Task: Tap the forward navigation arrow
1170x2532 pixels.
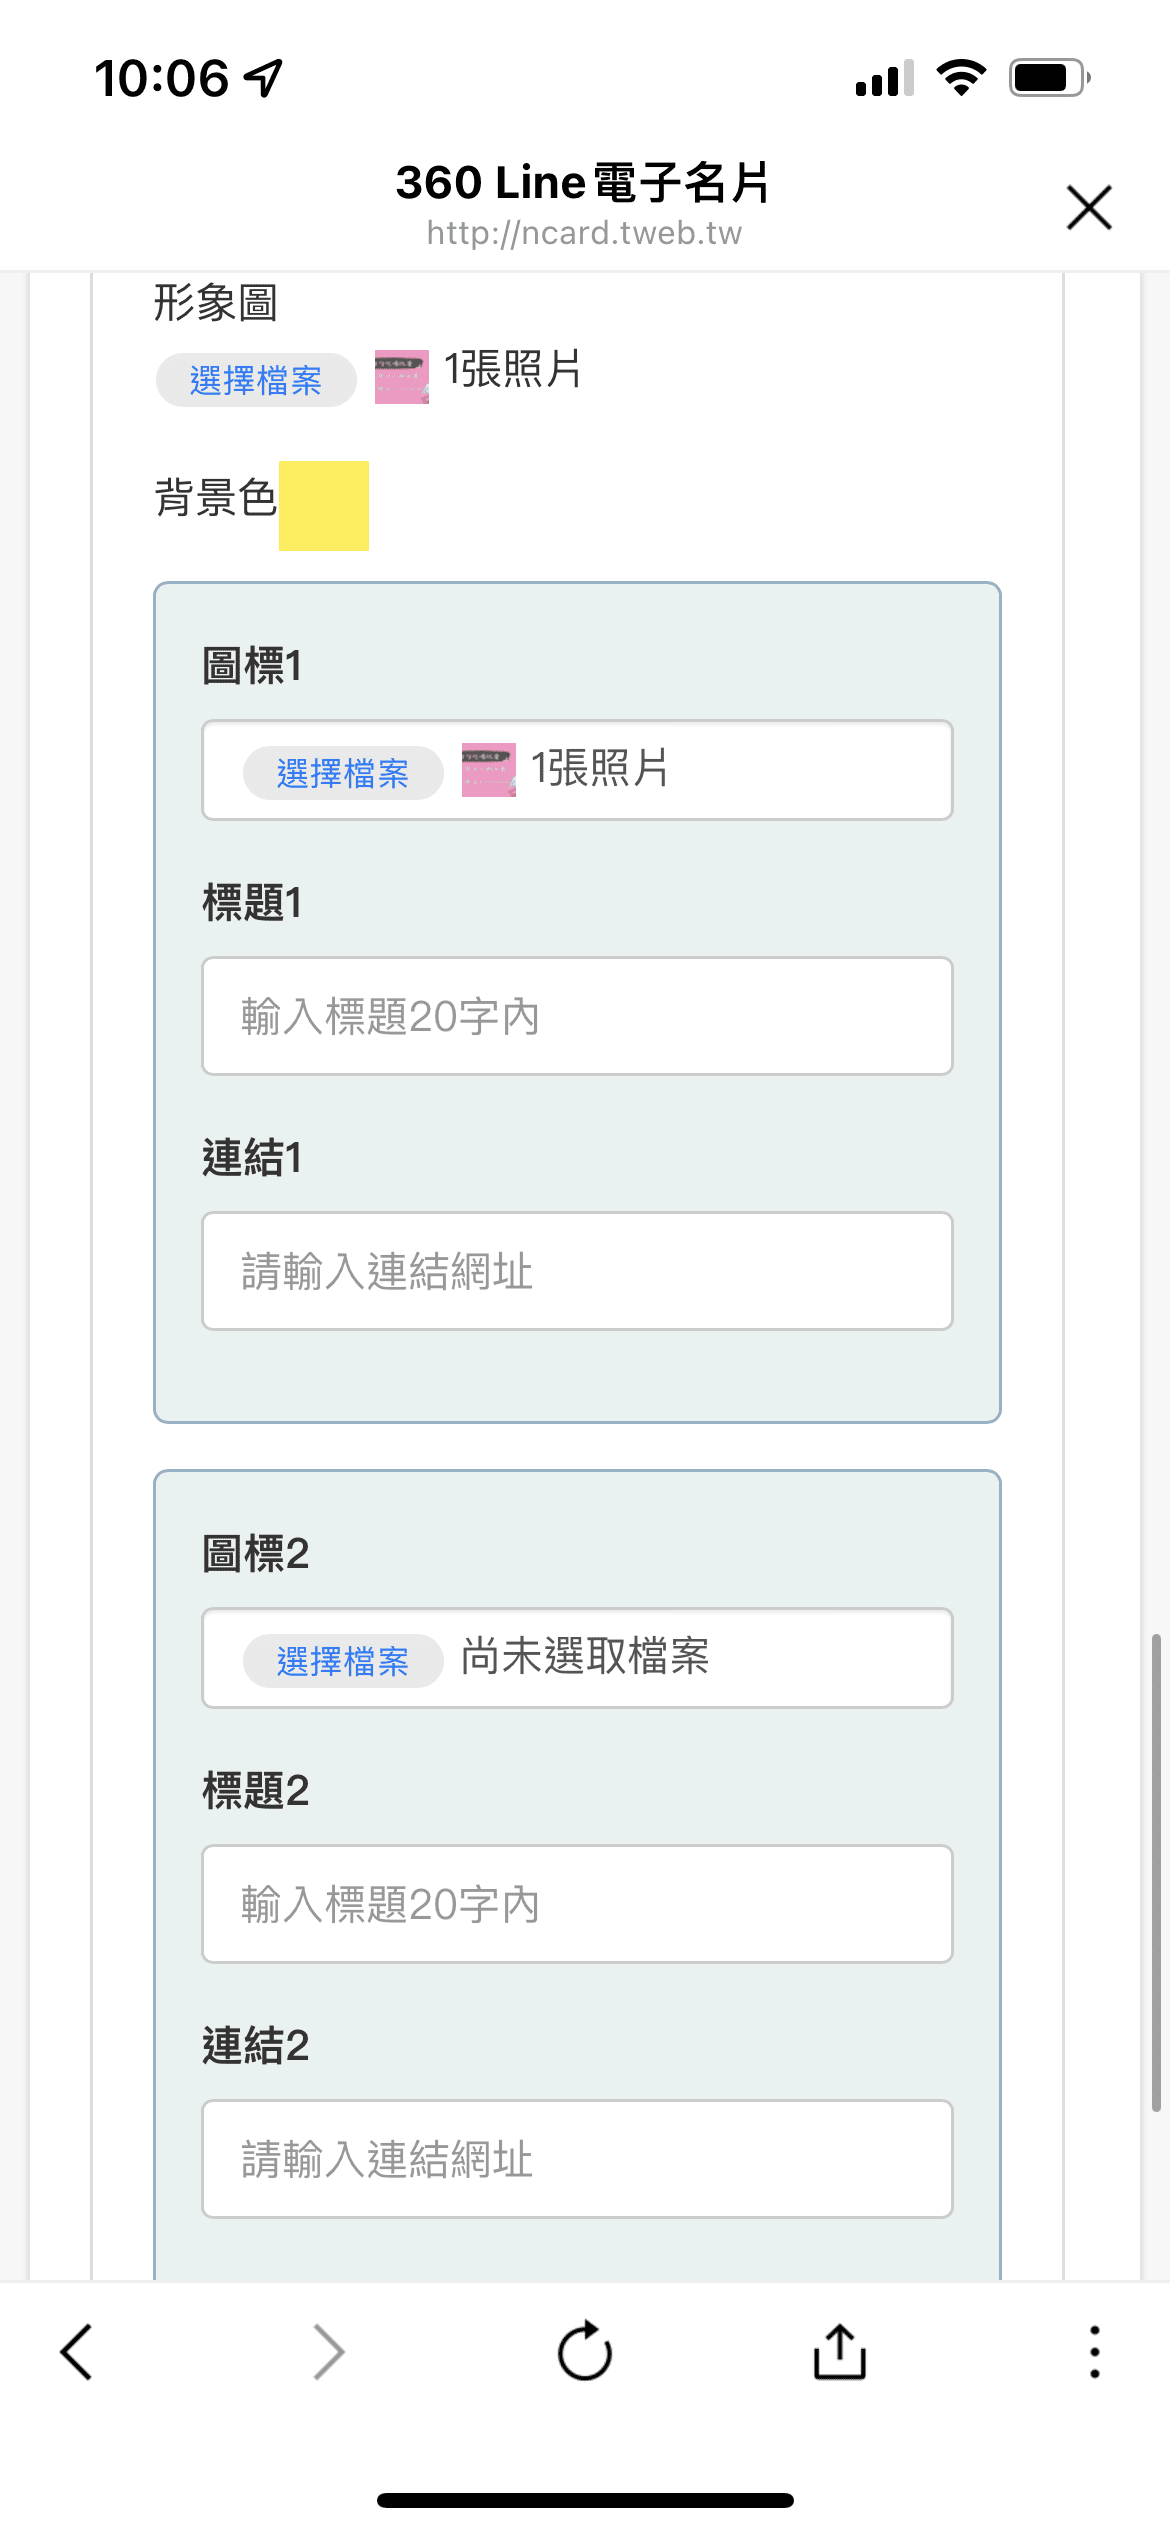Action: click(x=330, y=2352)
